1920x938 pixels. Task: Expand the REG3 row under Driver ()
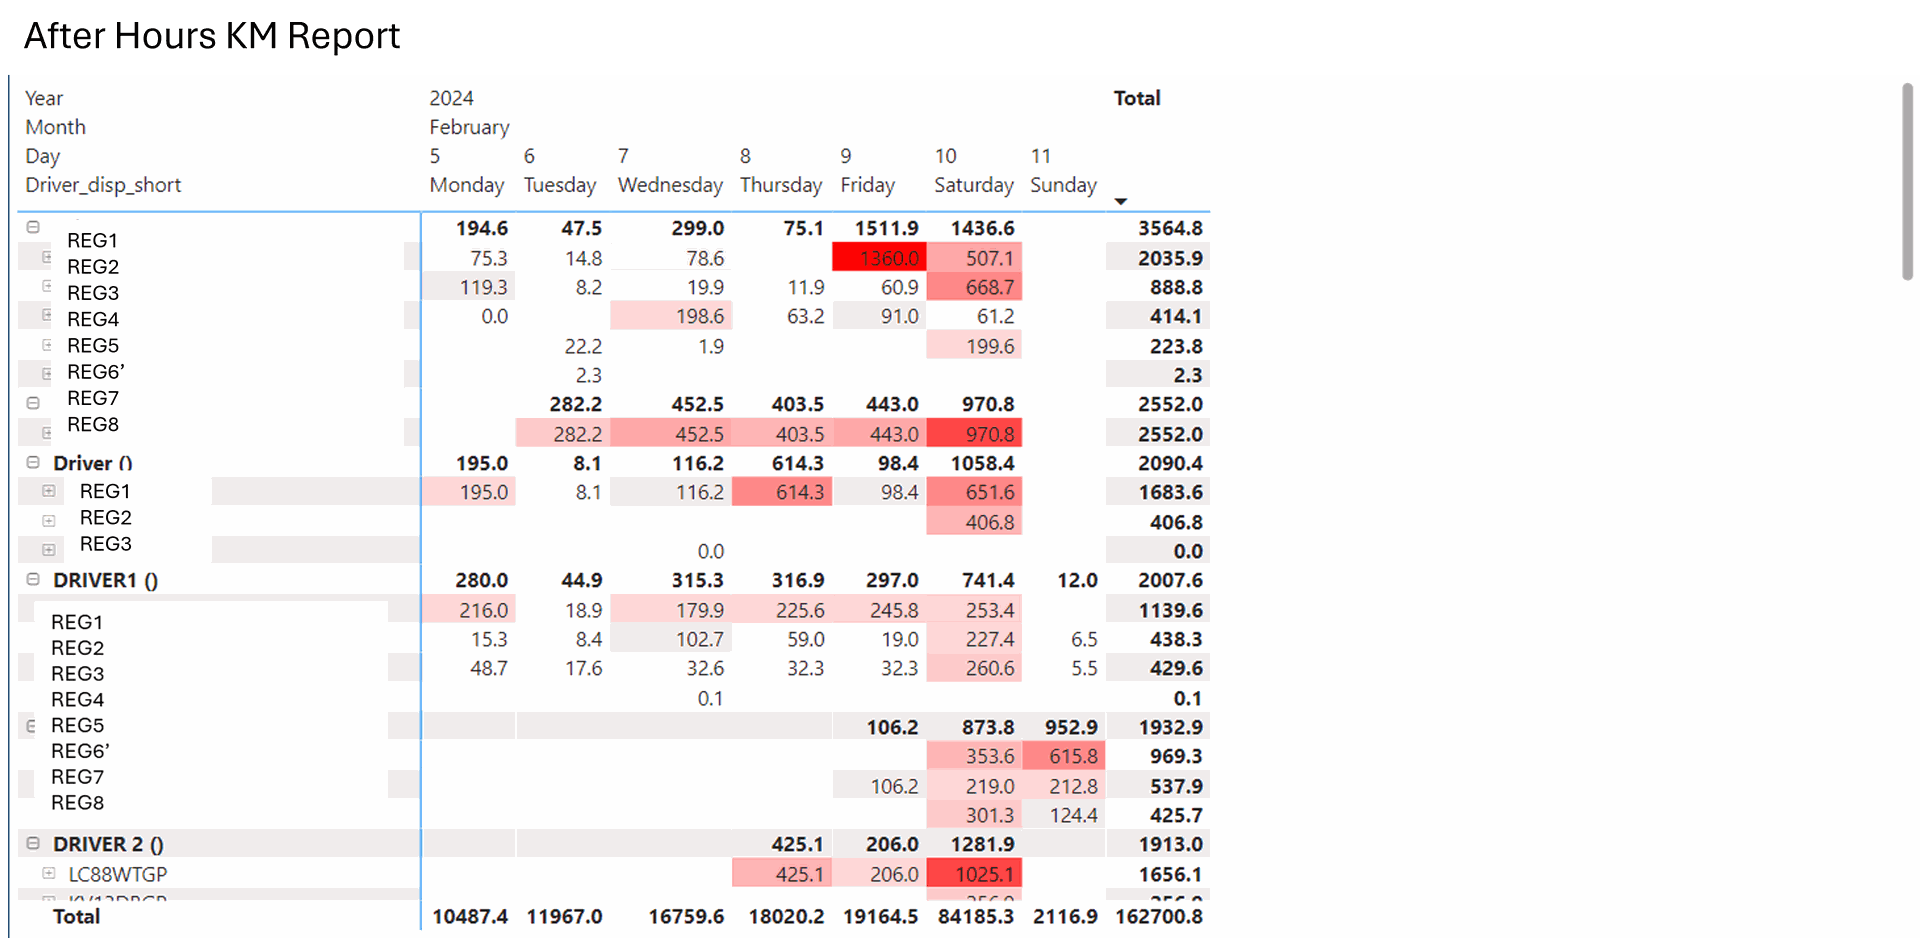tap(49, 549)
